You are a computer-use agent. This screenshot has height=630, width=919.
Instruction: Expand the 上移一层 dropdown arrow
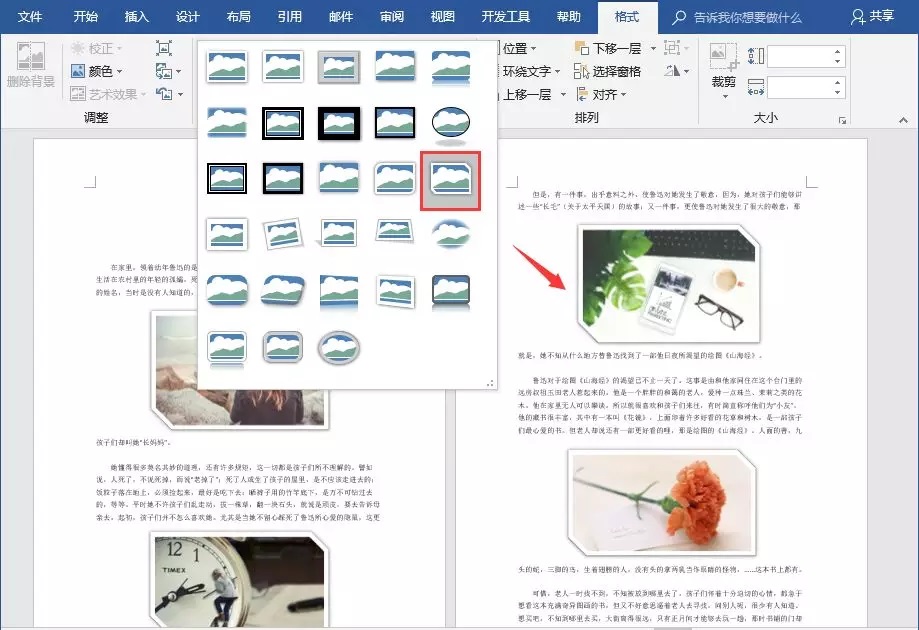coord(563,94)
